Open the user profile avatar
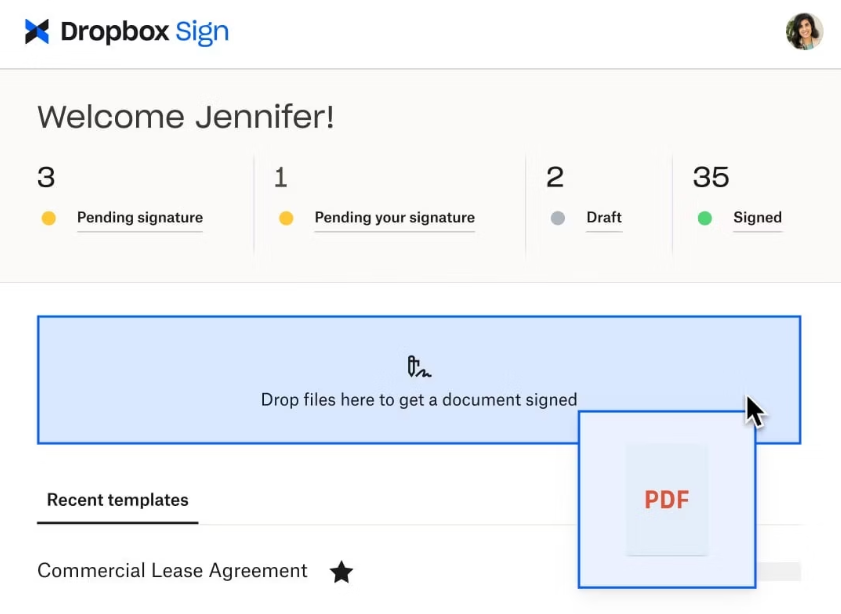 (x=804, y=32)
